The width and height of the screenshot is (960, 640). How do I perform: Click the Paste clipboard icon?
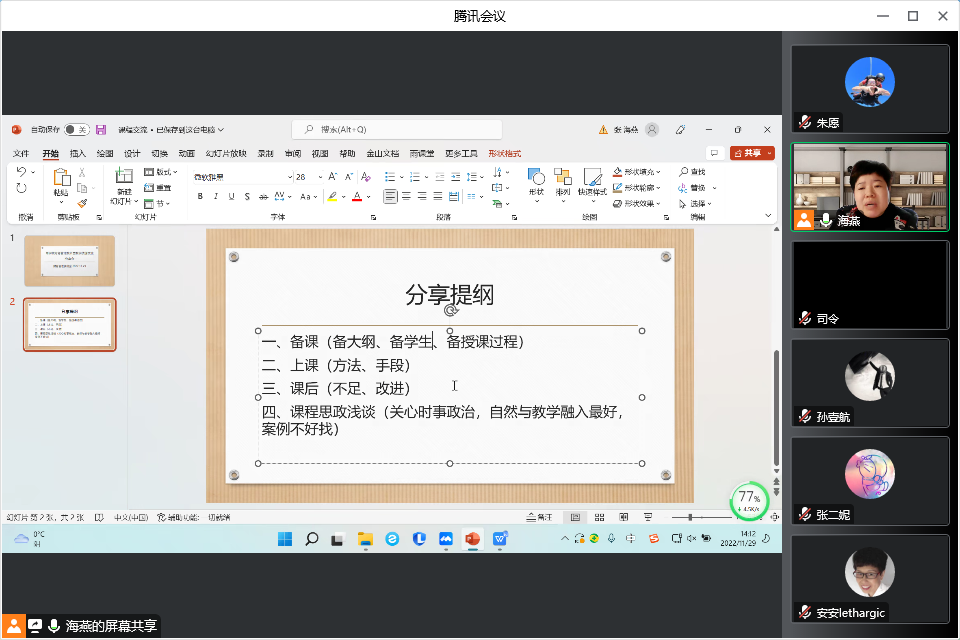tap(61, 179)
